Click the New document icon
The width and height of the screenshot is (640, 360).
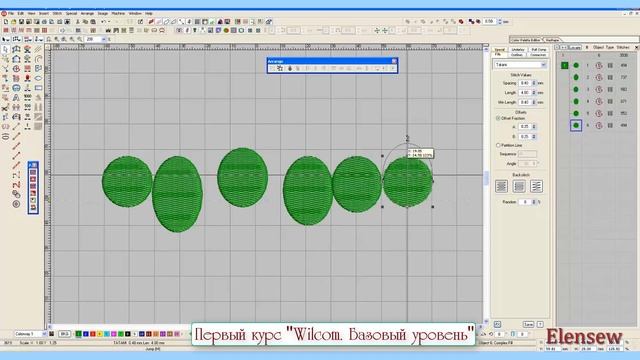point(6,22)
